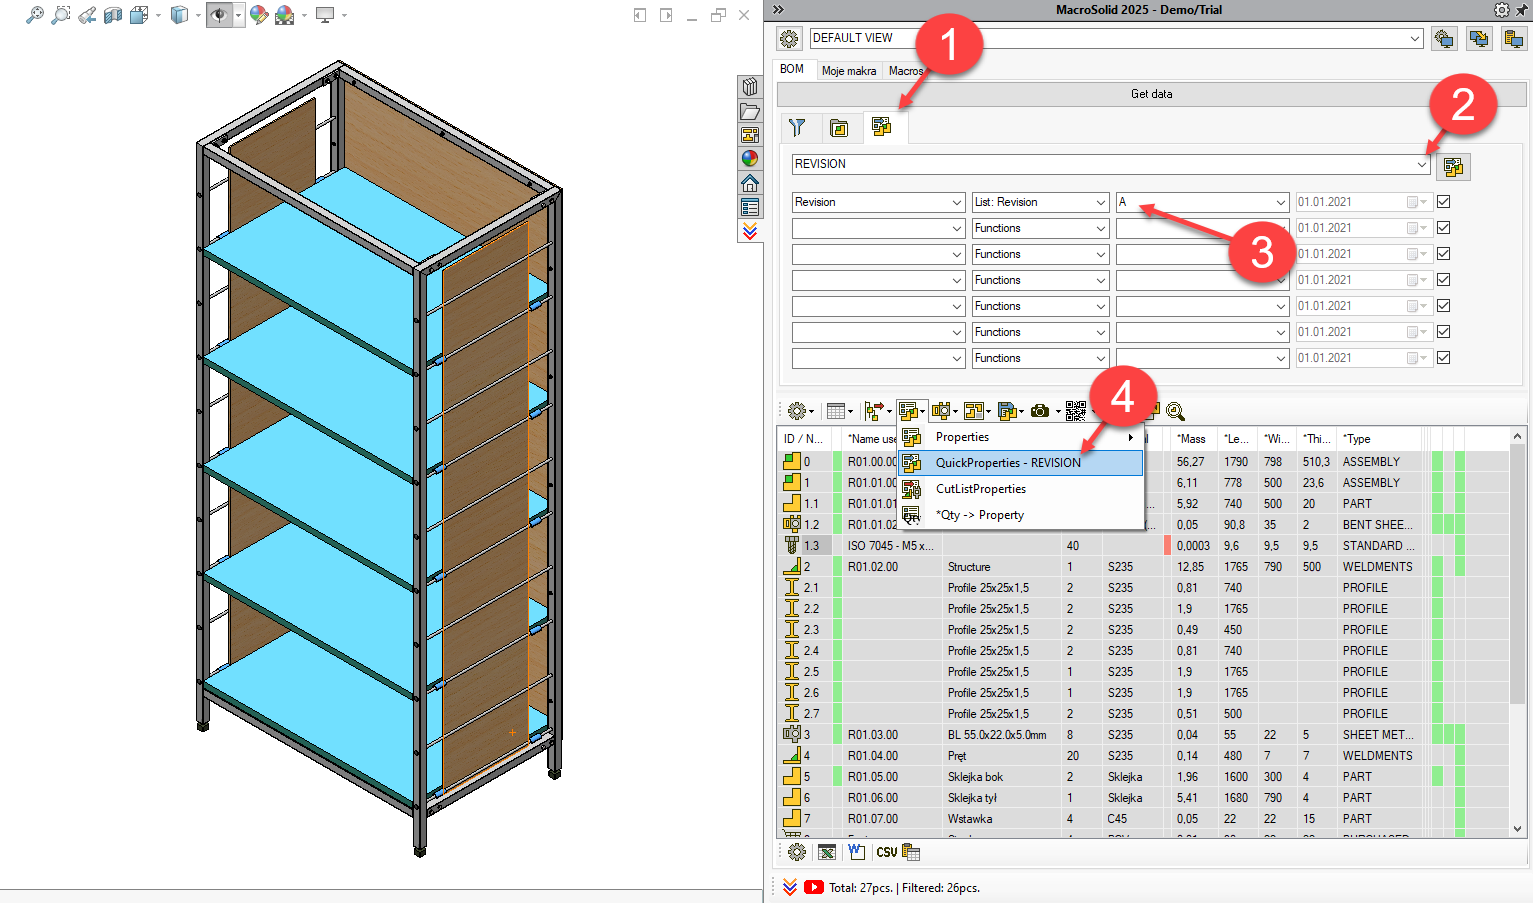This screenshot has width=1533, height=903.
Task: Choose CutListProperties menu item
Action: [1021, 489]
